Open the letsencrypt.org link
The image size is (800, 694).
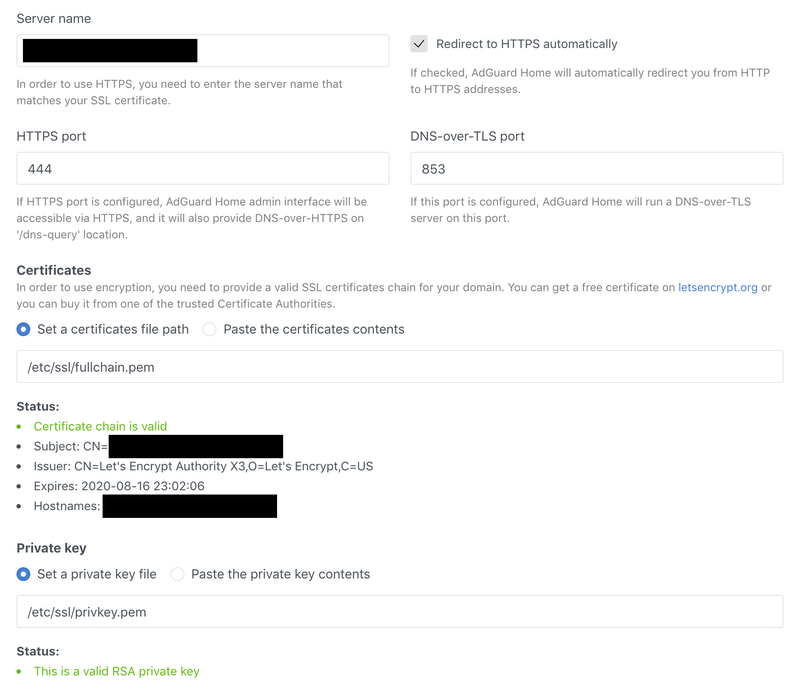click(x=717, y=287)
